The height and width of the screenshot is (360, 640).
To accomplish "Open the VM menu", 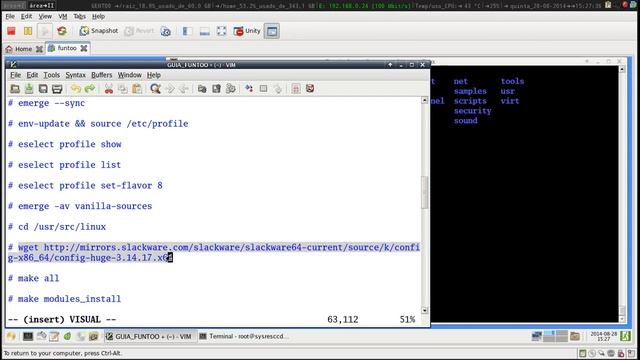I will pyautogui.click(x=63, y=16).
